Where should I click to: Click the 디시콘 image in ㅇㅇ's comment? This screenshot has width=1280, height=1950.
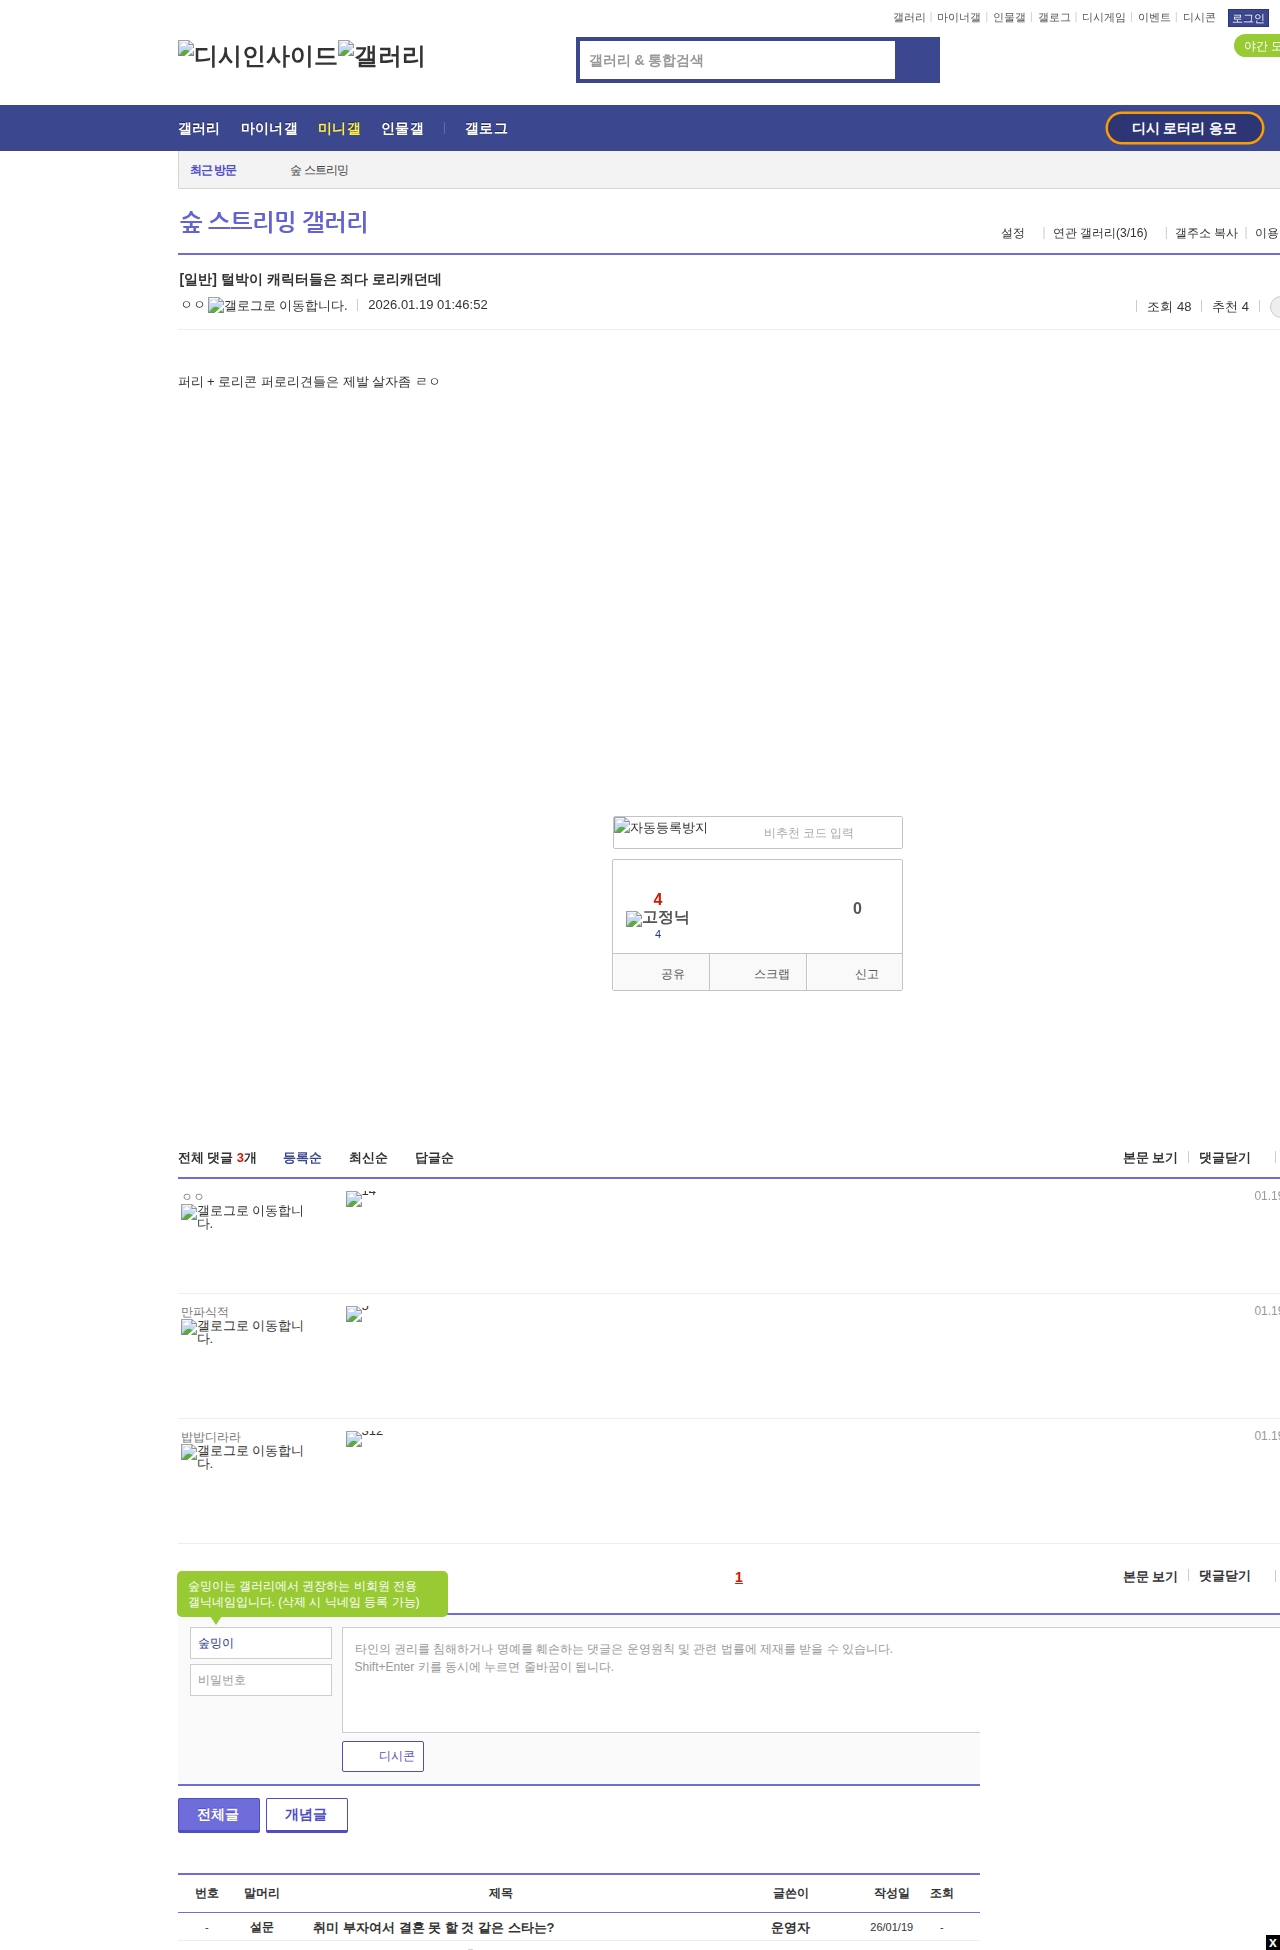click(x=361, y=1197)
